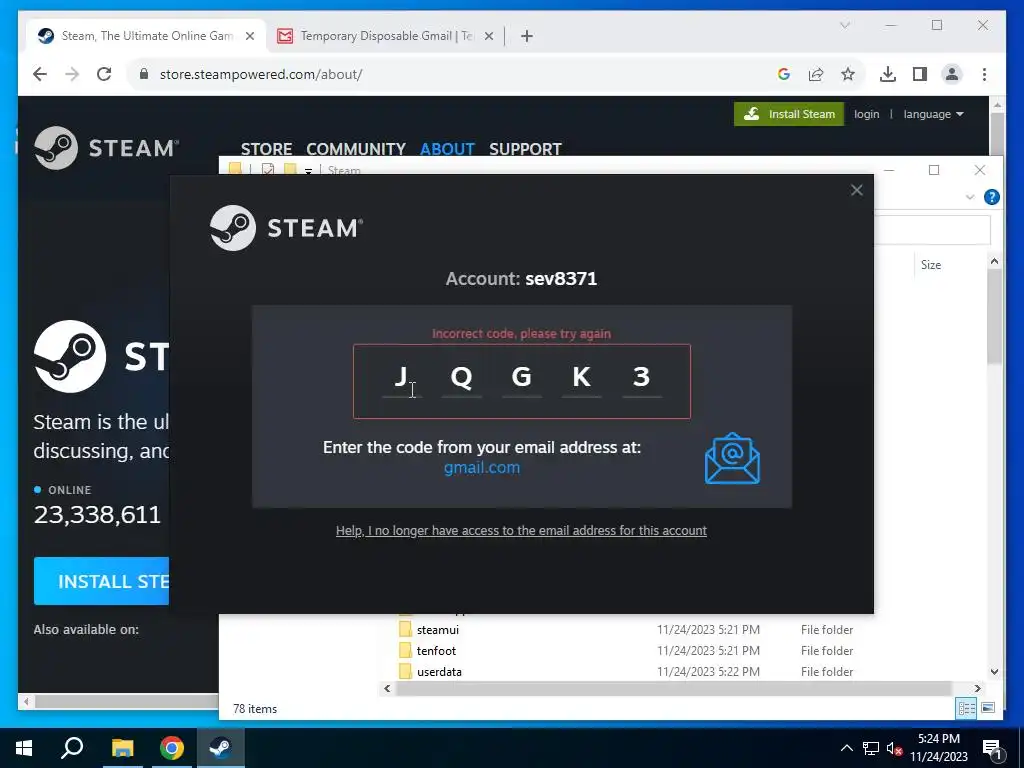Screen dimensions: 1024x768
Task: Reload the Steam page
Action: [104, 74]
